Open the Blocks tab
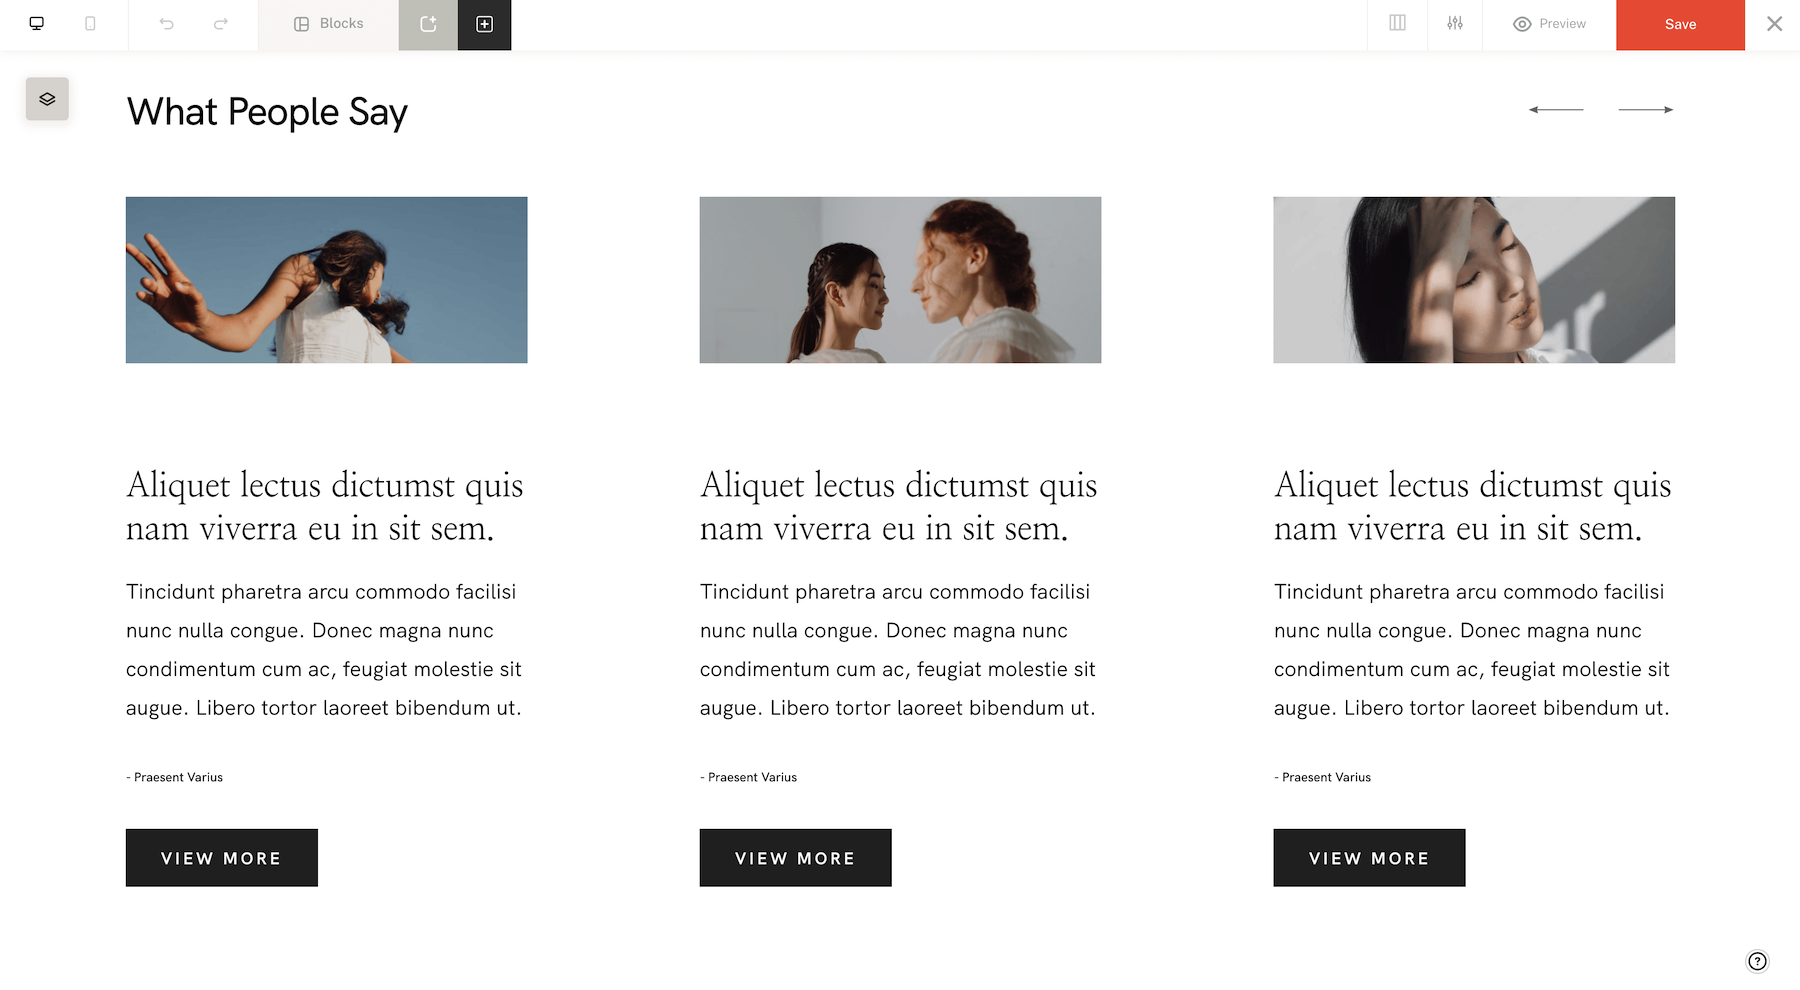Image resolution: width=1800 pixels, height=990 pixels. 328,24
